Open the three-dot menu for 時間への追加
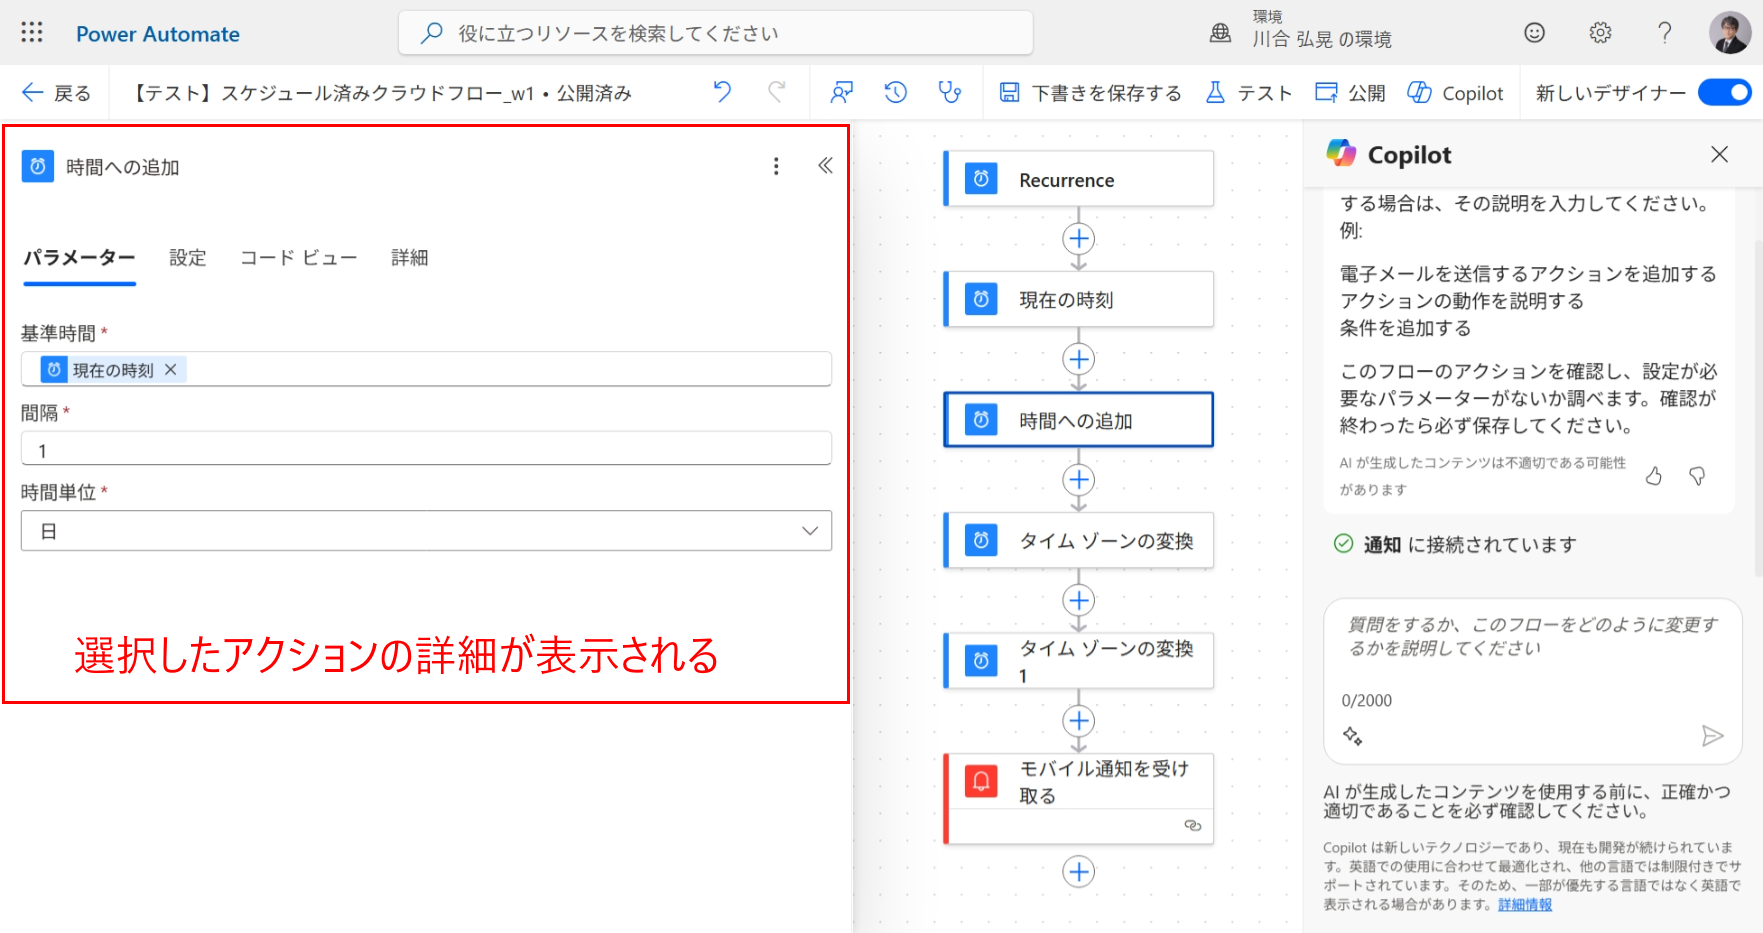The width and height of the screenshot is (1763, 933). 776,166
